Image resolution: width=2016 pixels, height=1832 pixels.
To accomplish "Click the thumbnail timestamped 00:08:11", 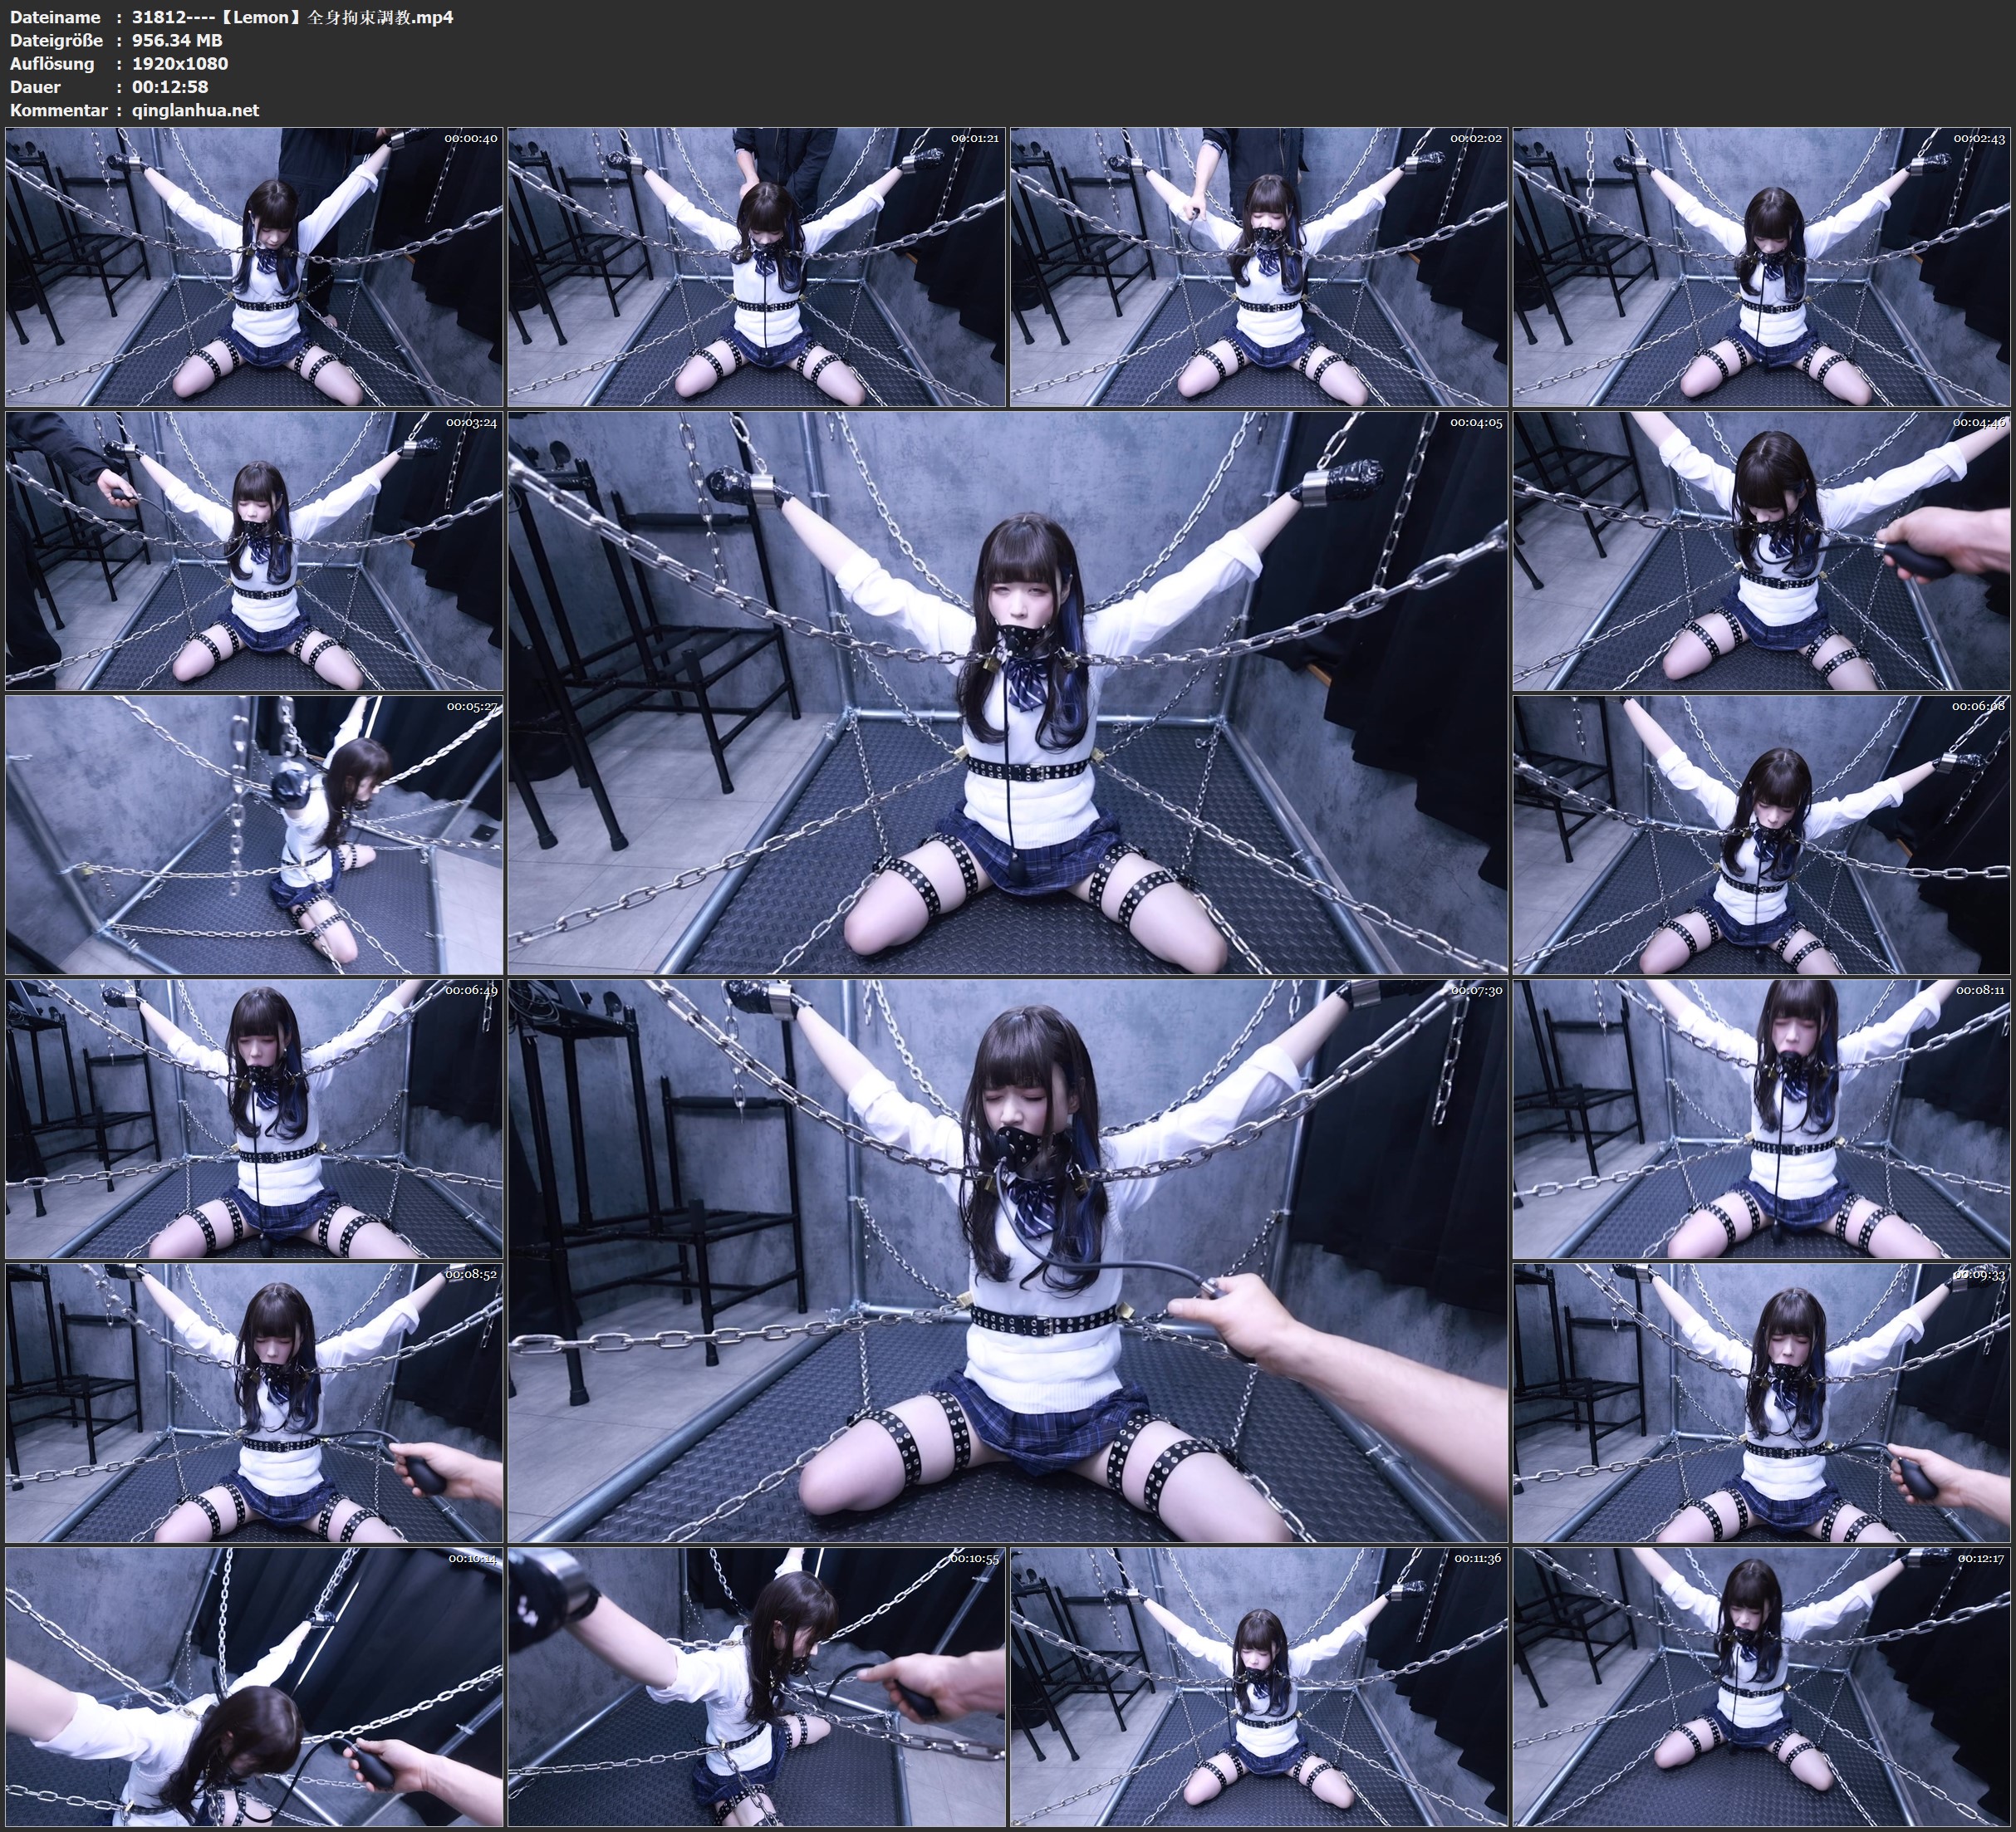I will 1762,1118.
